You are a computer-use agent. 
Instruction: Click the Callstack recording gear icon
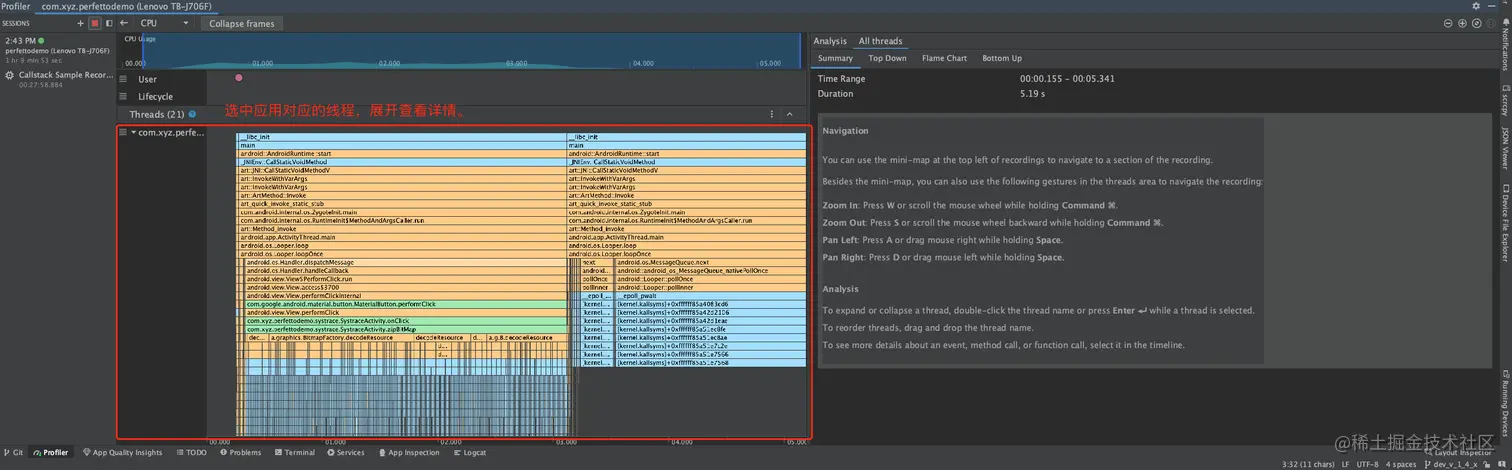(10, 75)
